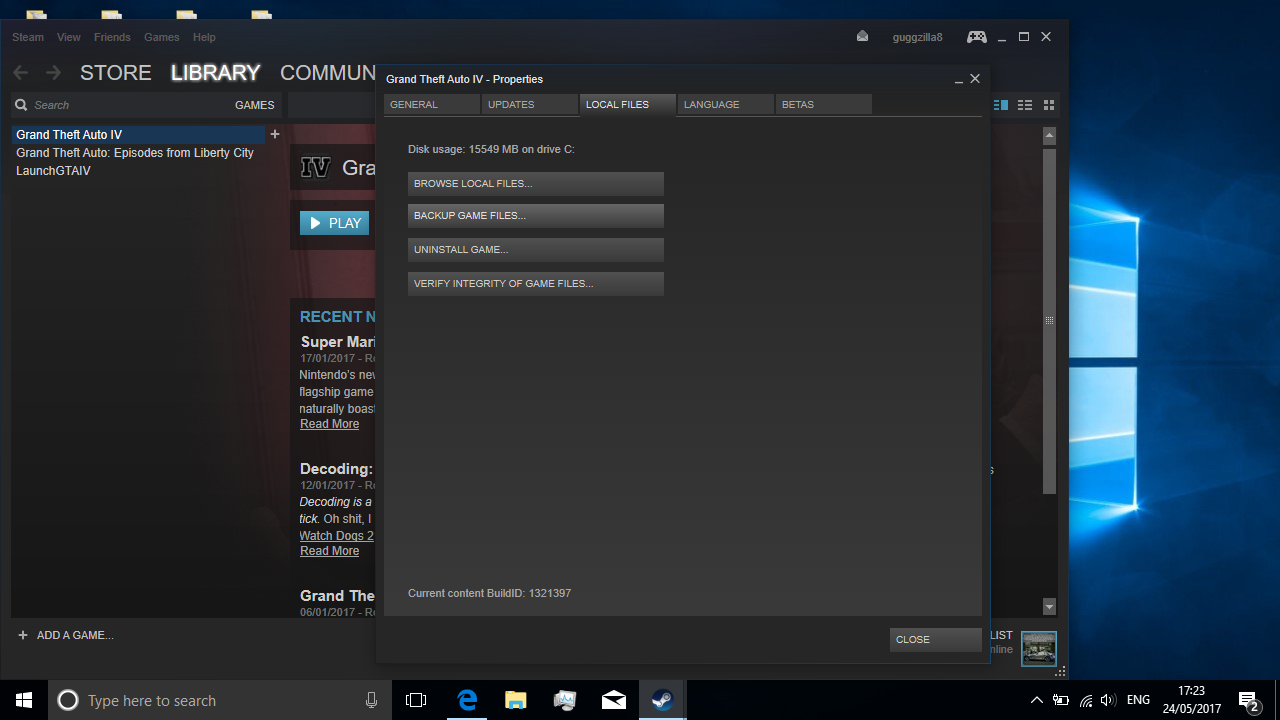The image size is (1280, 720).
Task: Go to the LIBRARY section
Action: [x=215, y=73]
